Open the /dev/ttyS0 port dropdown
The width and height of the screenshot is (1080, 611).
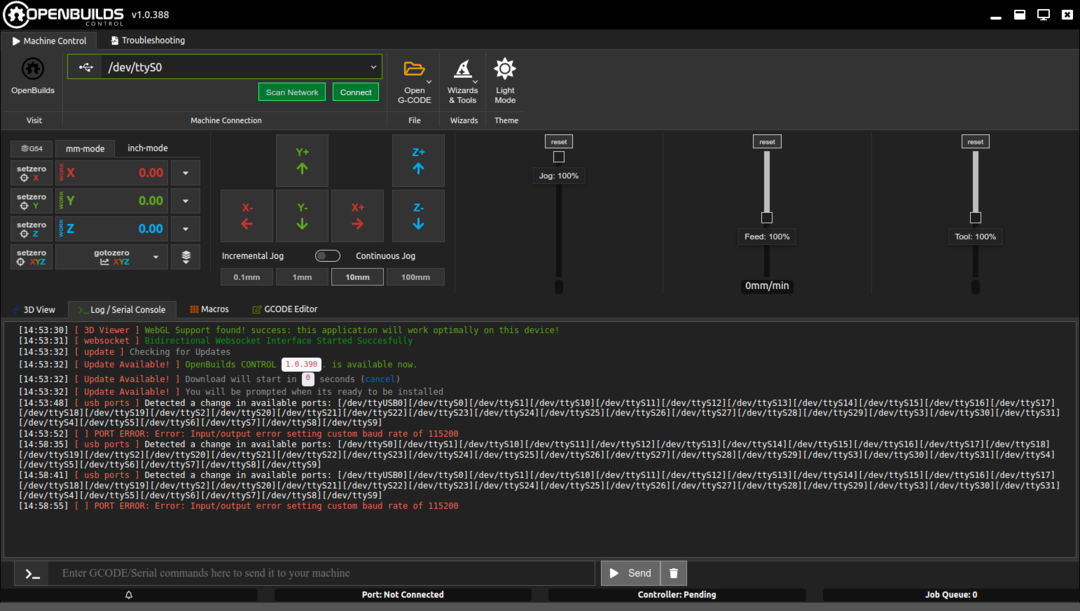click(373, 68)
